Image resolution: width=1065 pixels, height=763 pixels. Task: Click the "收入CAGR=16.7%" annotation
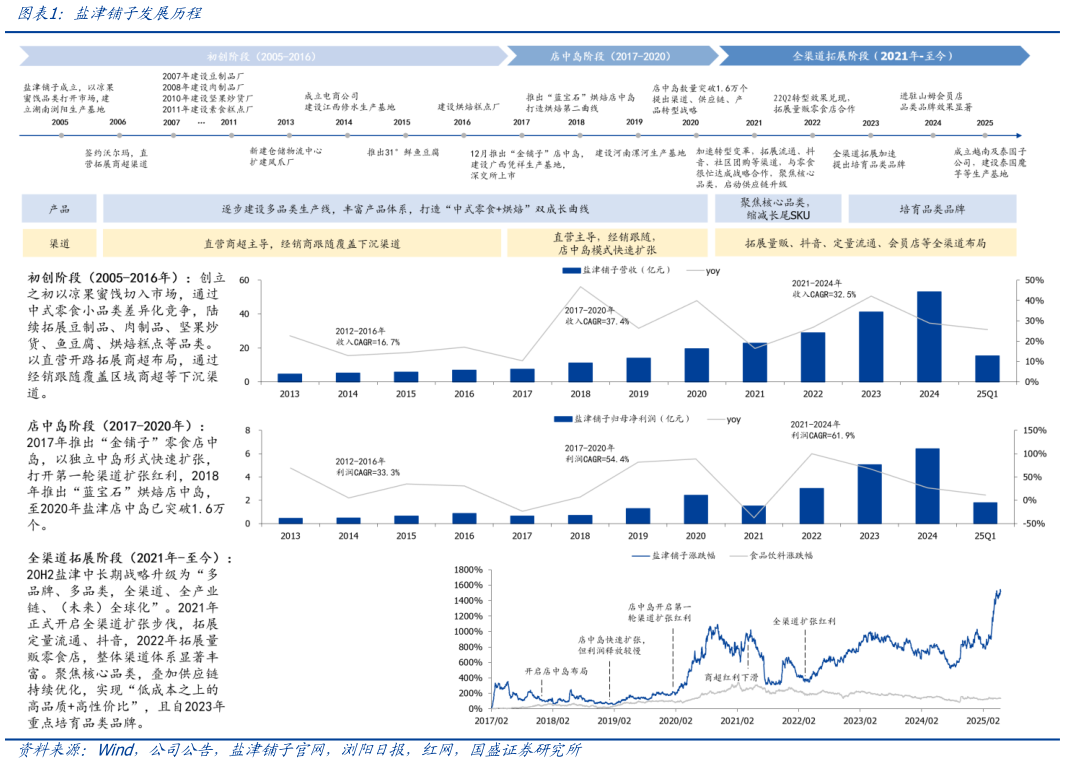368,342
